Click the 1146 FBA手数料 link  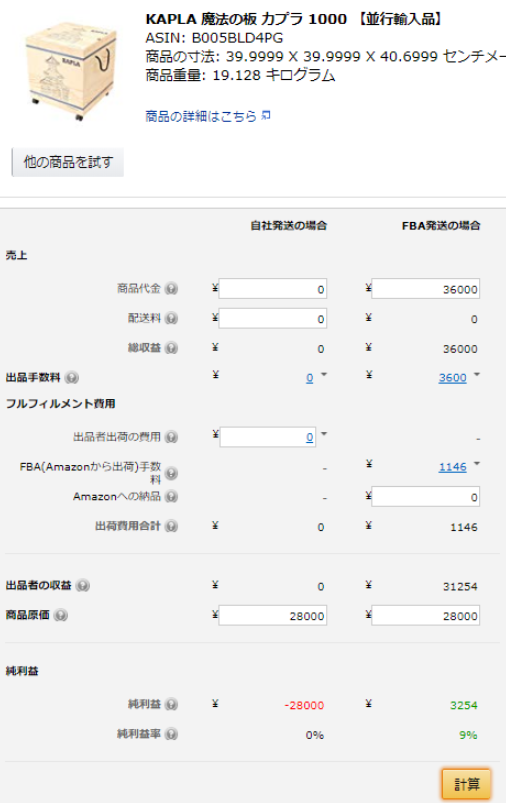[452, 467]
